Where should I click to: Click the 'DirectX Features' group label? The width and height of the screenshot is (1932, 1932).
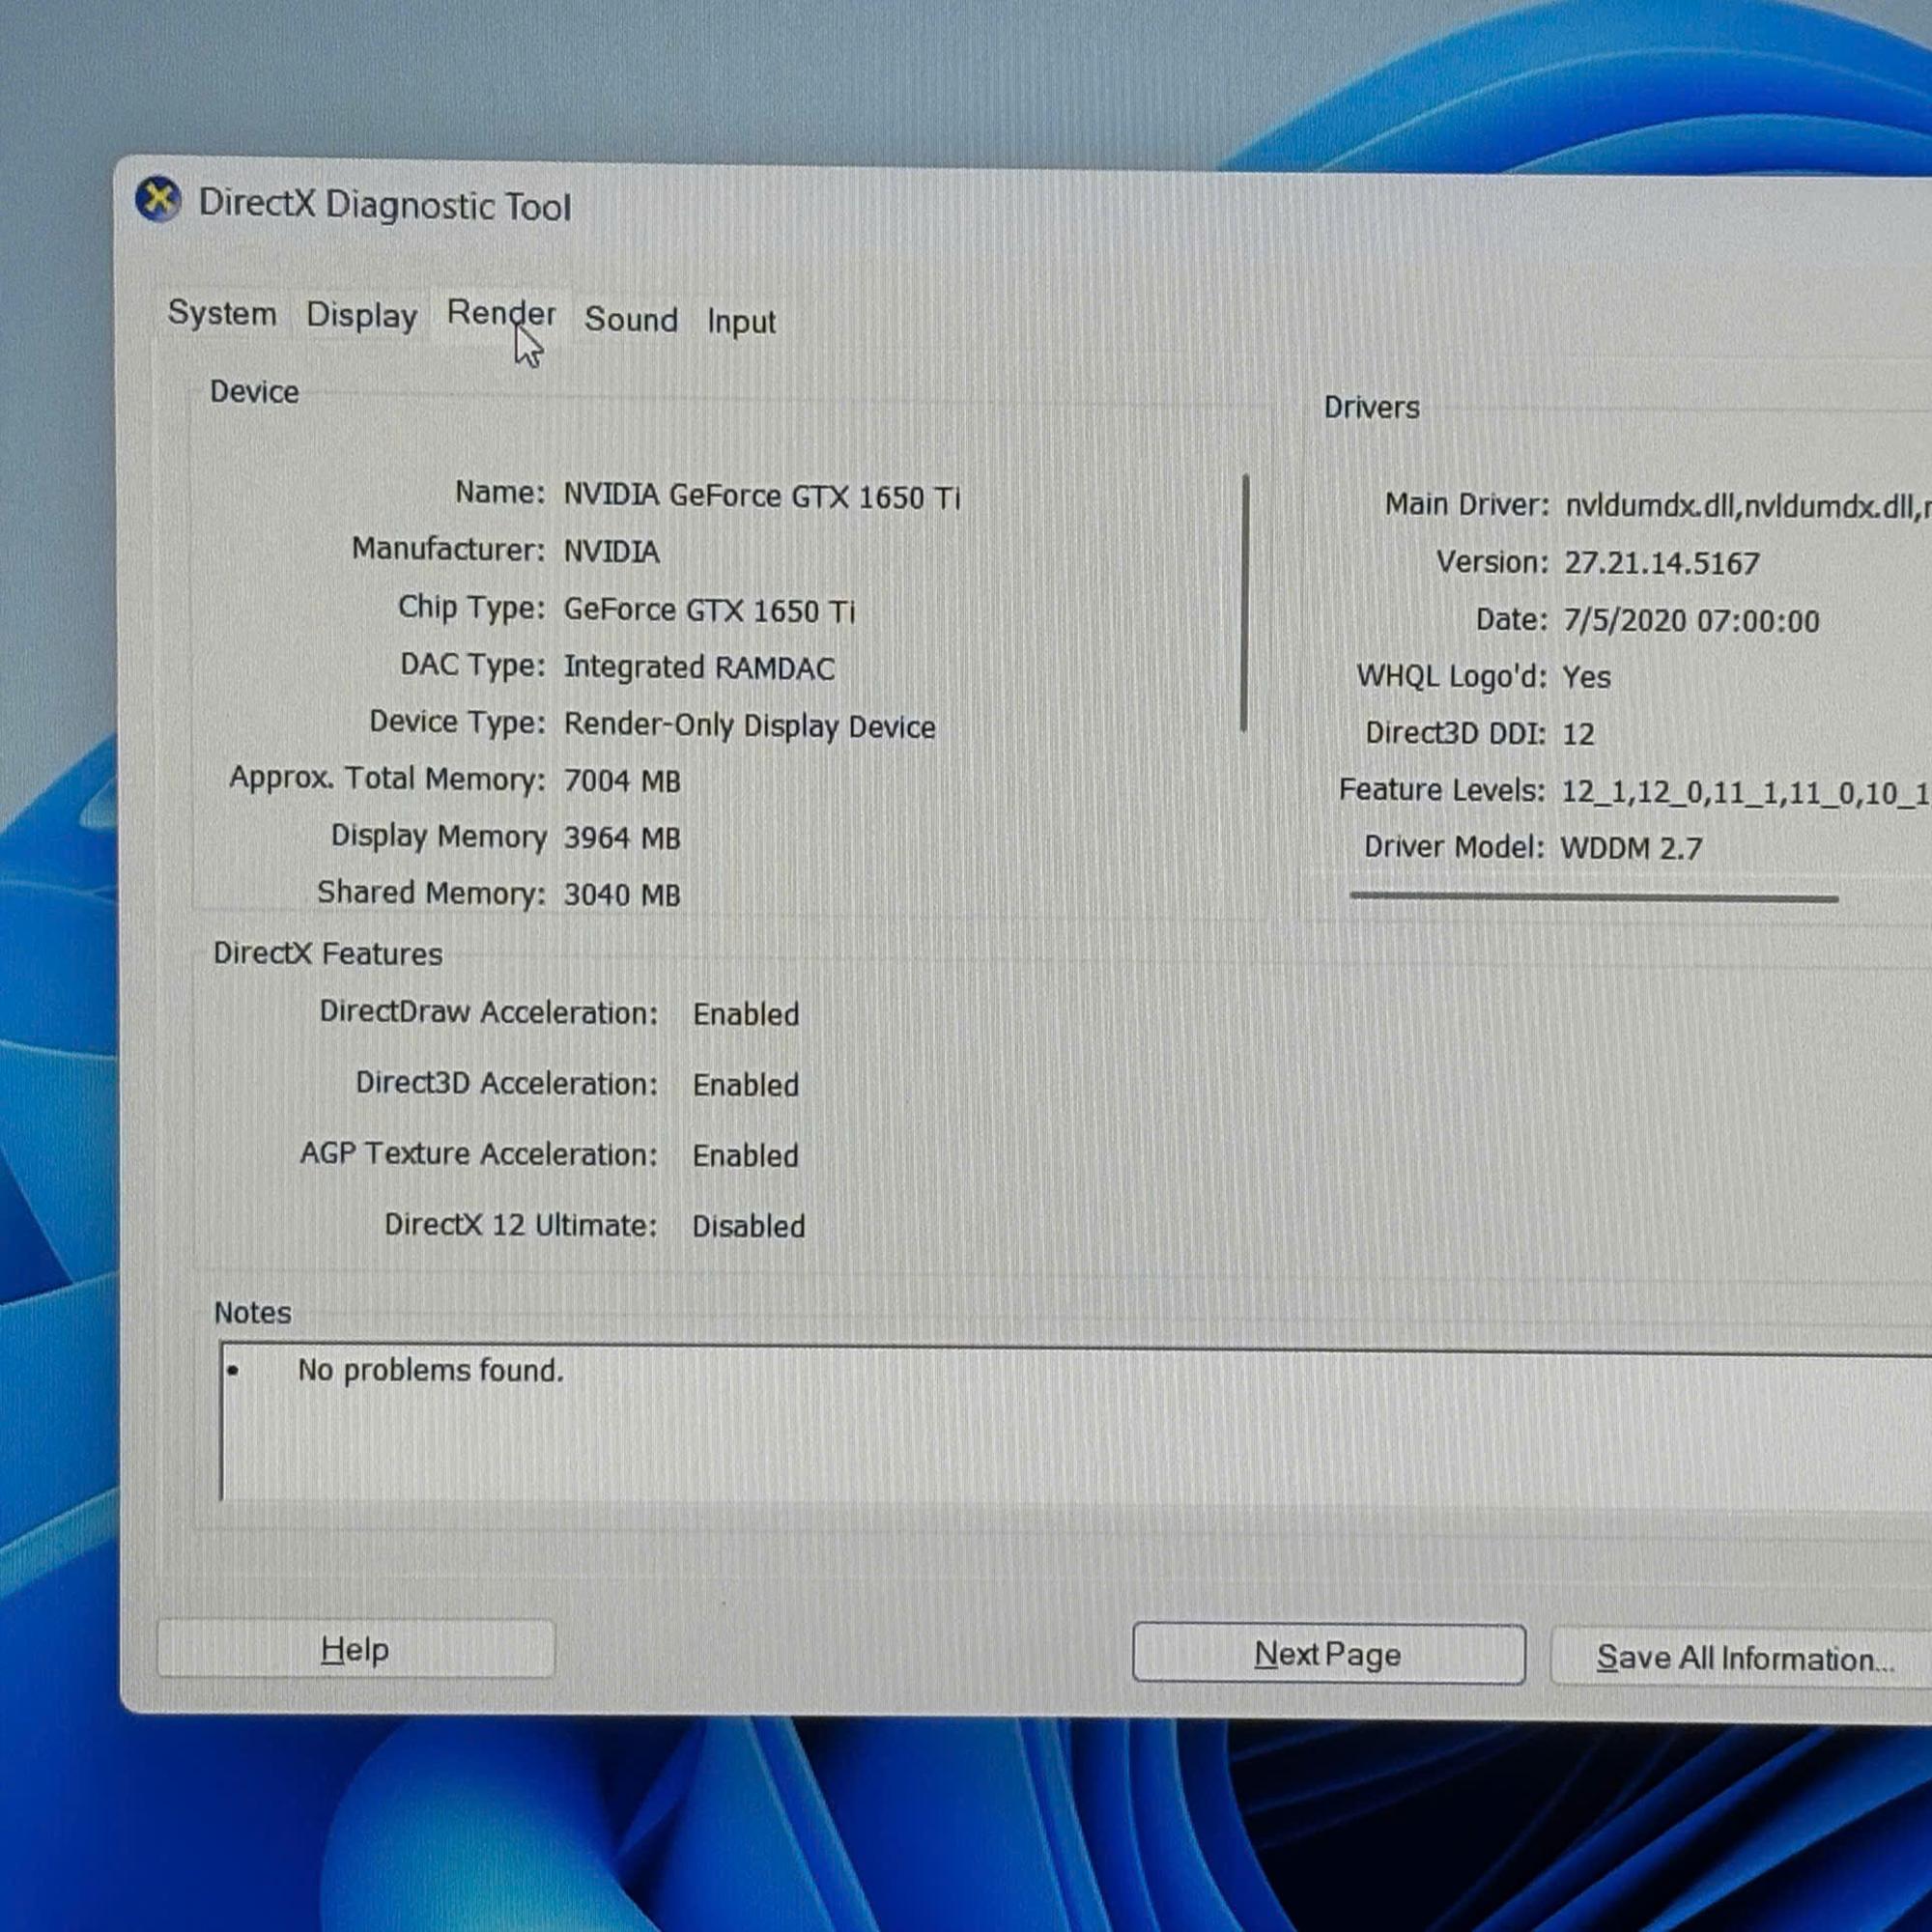[328, 954]
